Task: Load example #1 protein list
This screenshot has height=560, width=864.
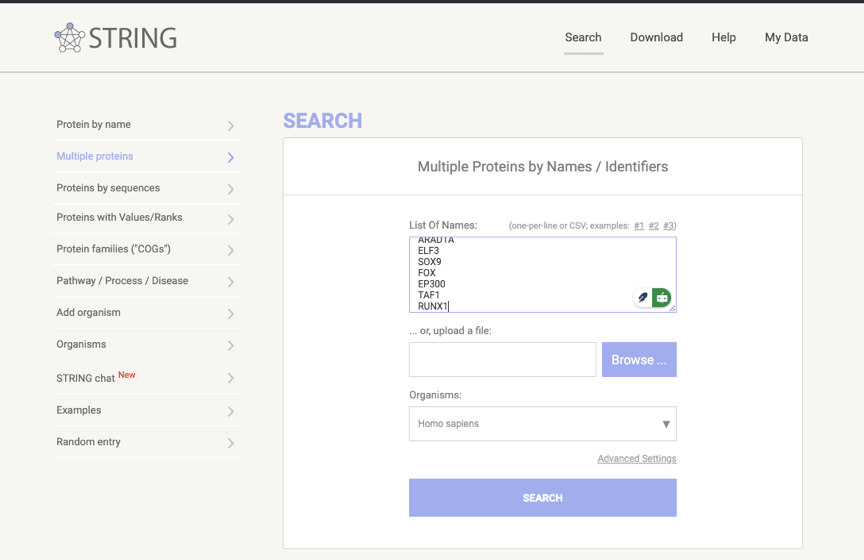Action: pos(639,225)
